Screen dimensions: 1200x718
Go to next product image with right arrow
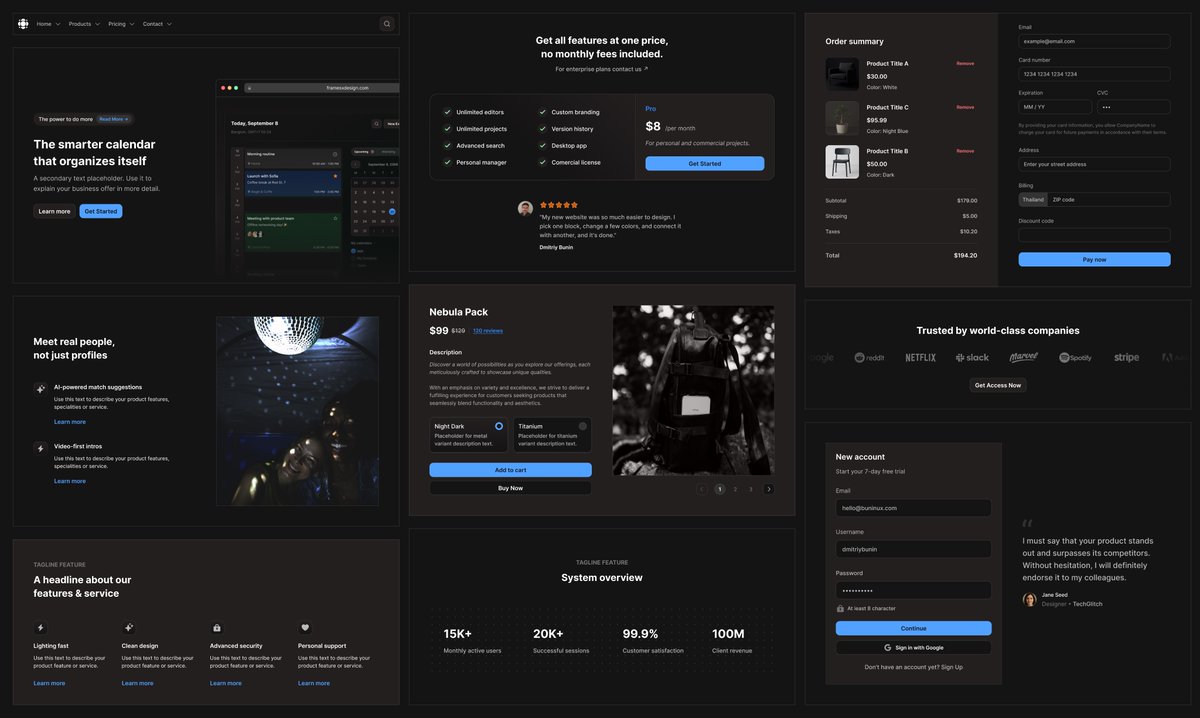pyautogui.click(x=768, y=489)
